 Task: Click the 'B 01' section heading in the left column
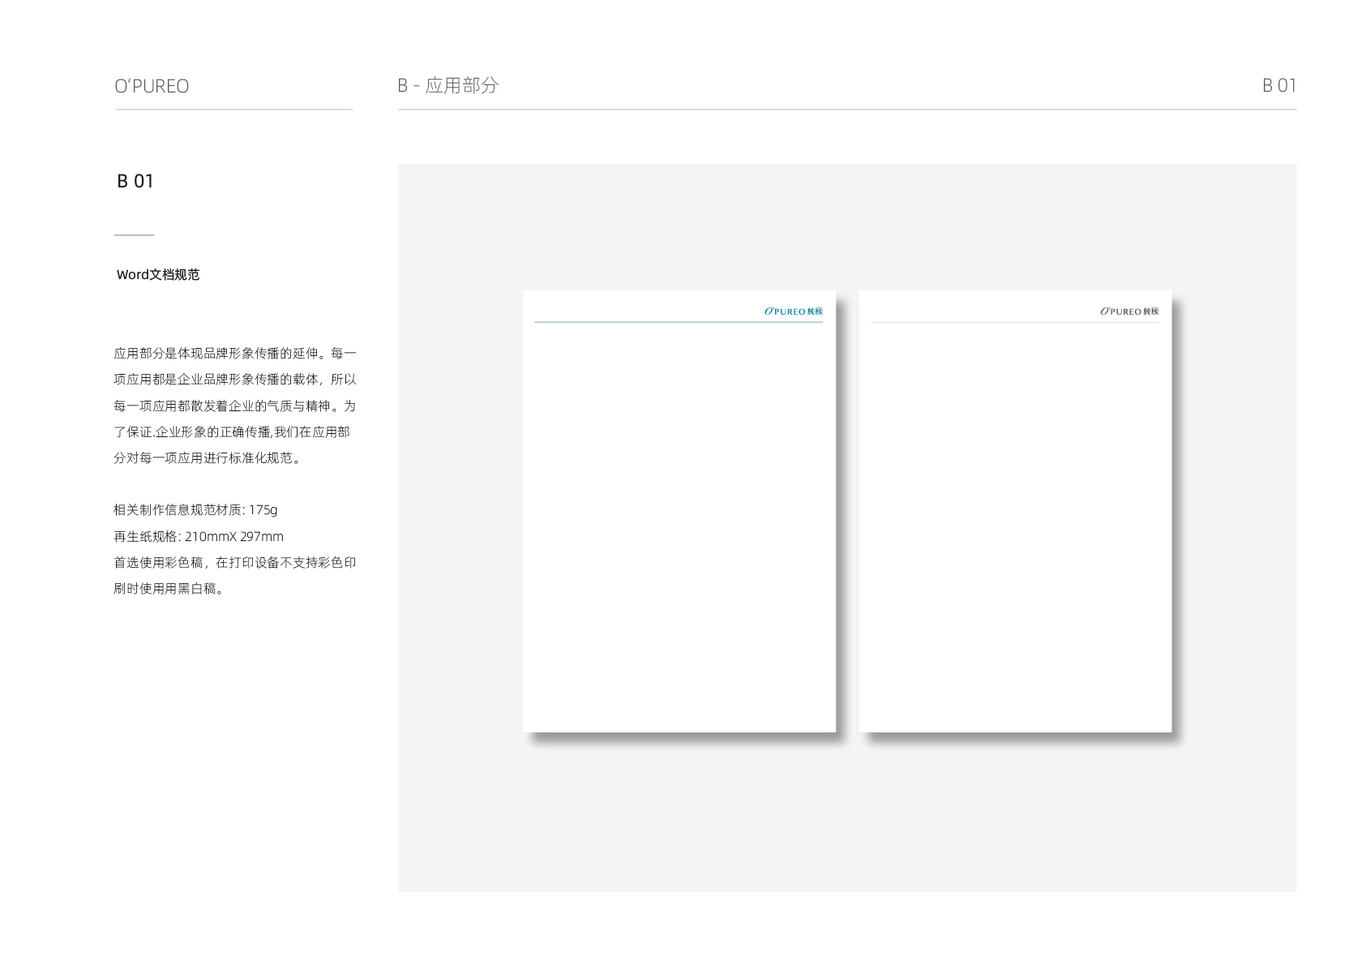(135, 181)
